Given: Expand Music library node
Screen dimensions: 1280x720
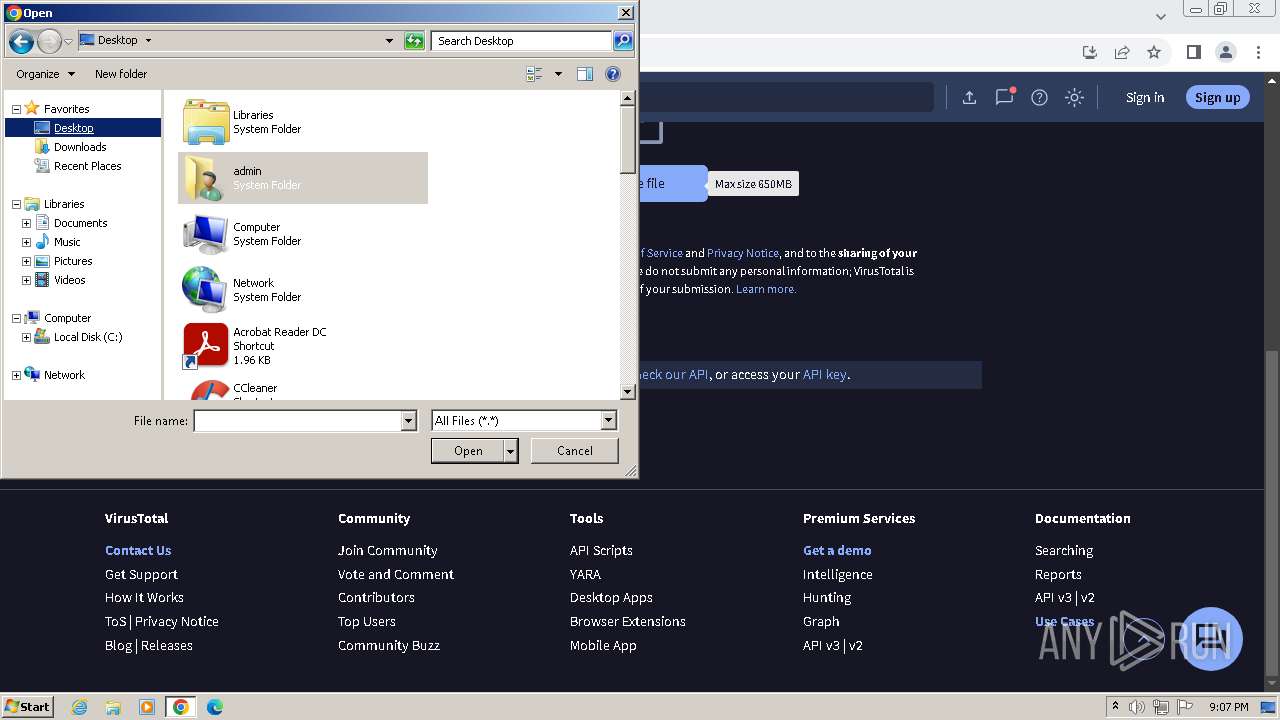Looking at the screenshot, I should [27, 242].
